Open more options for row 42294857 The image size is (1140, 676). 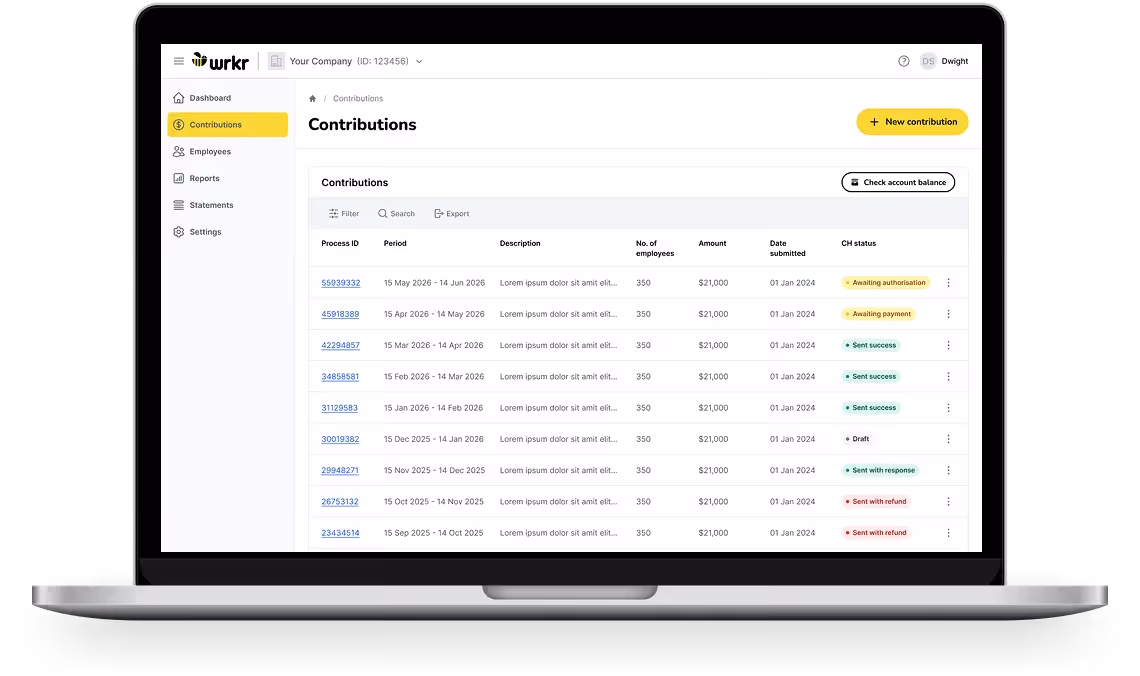[948, 345]
